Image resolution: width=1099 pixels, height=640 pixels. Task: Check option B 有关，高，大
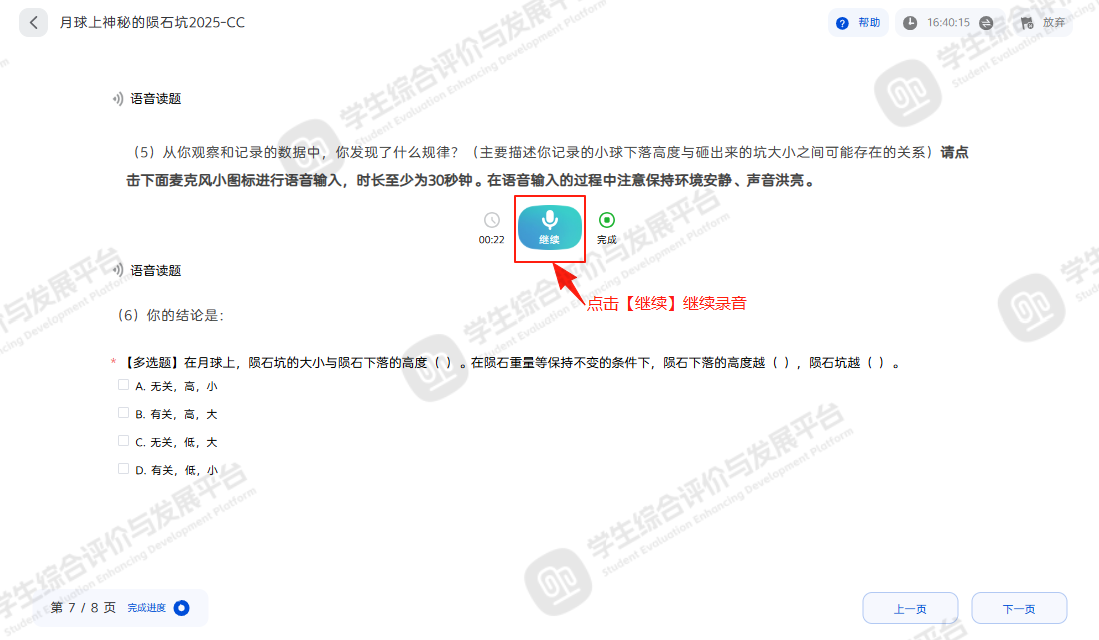point(123,413)
